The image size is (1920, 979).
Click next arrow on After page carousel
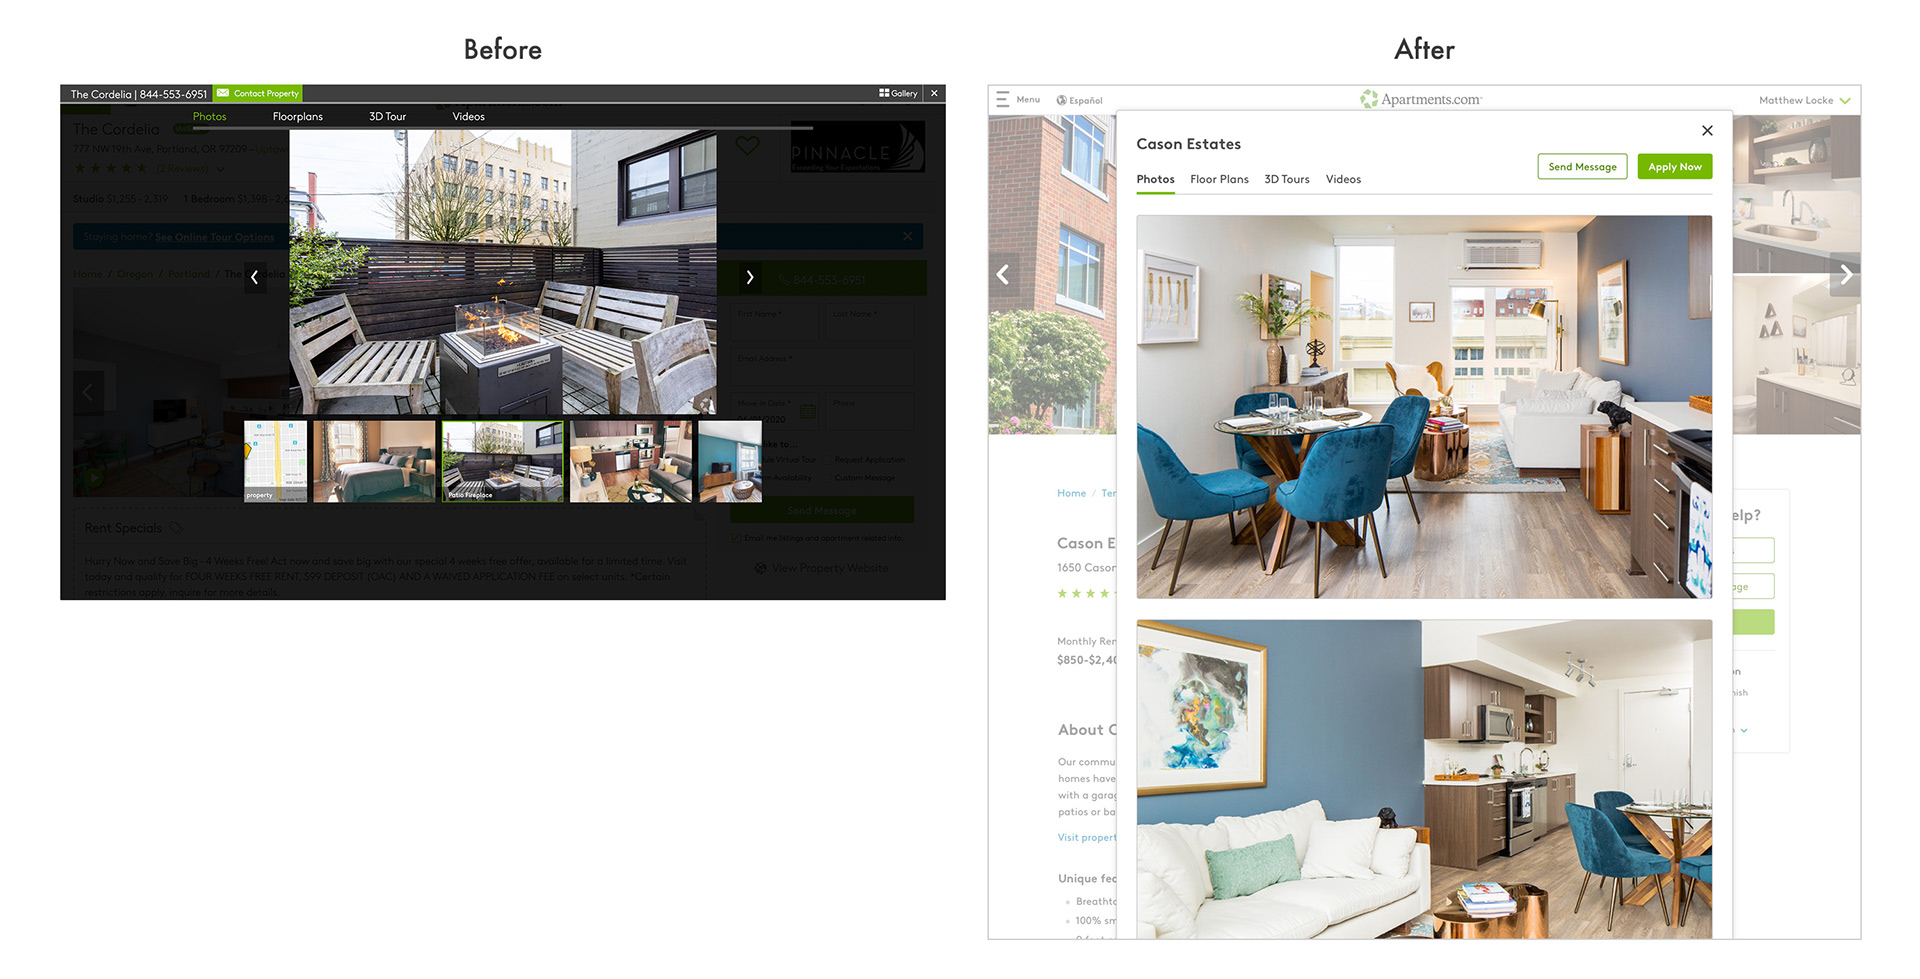tap(1846, 275)
